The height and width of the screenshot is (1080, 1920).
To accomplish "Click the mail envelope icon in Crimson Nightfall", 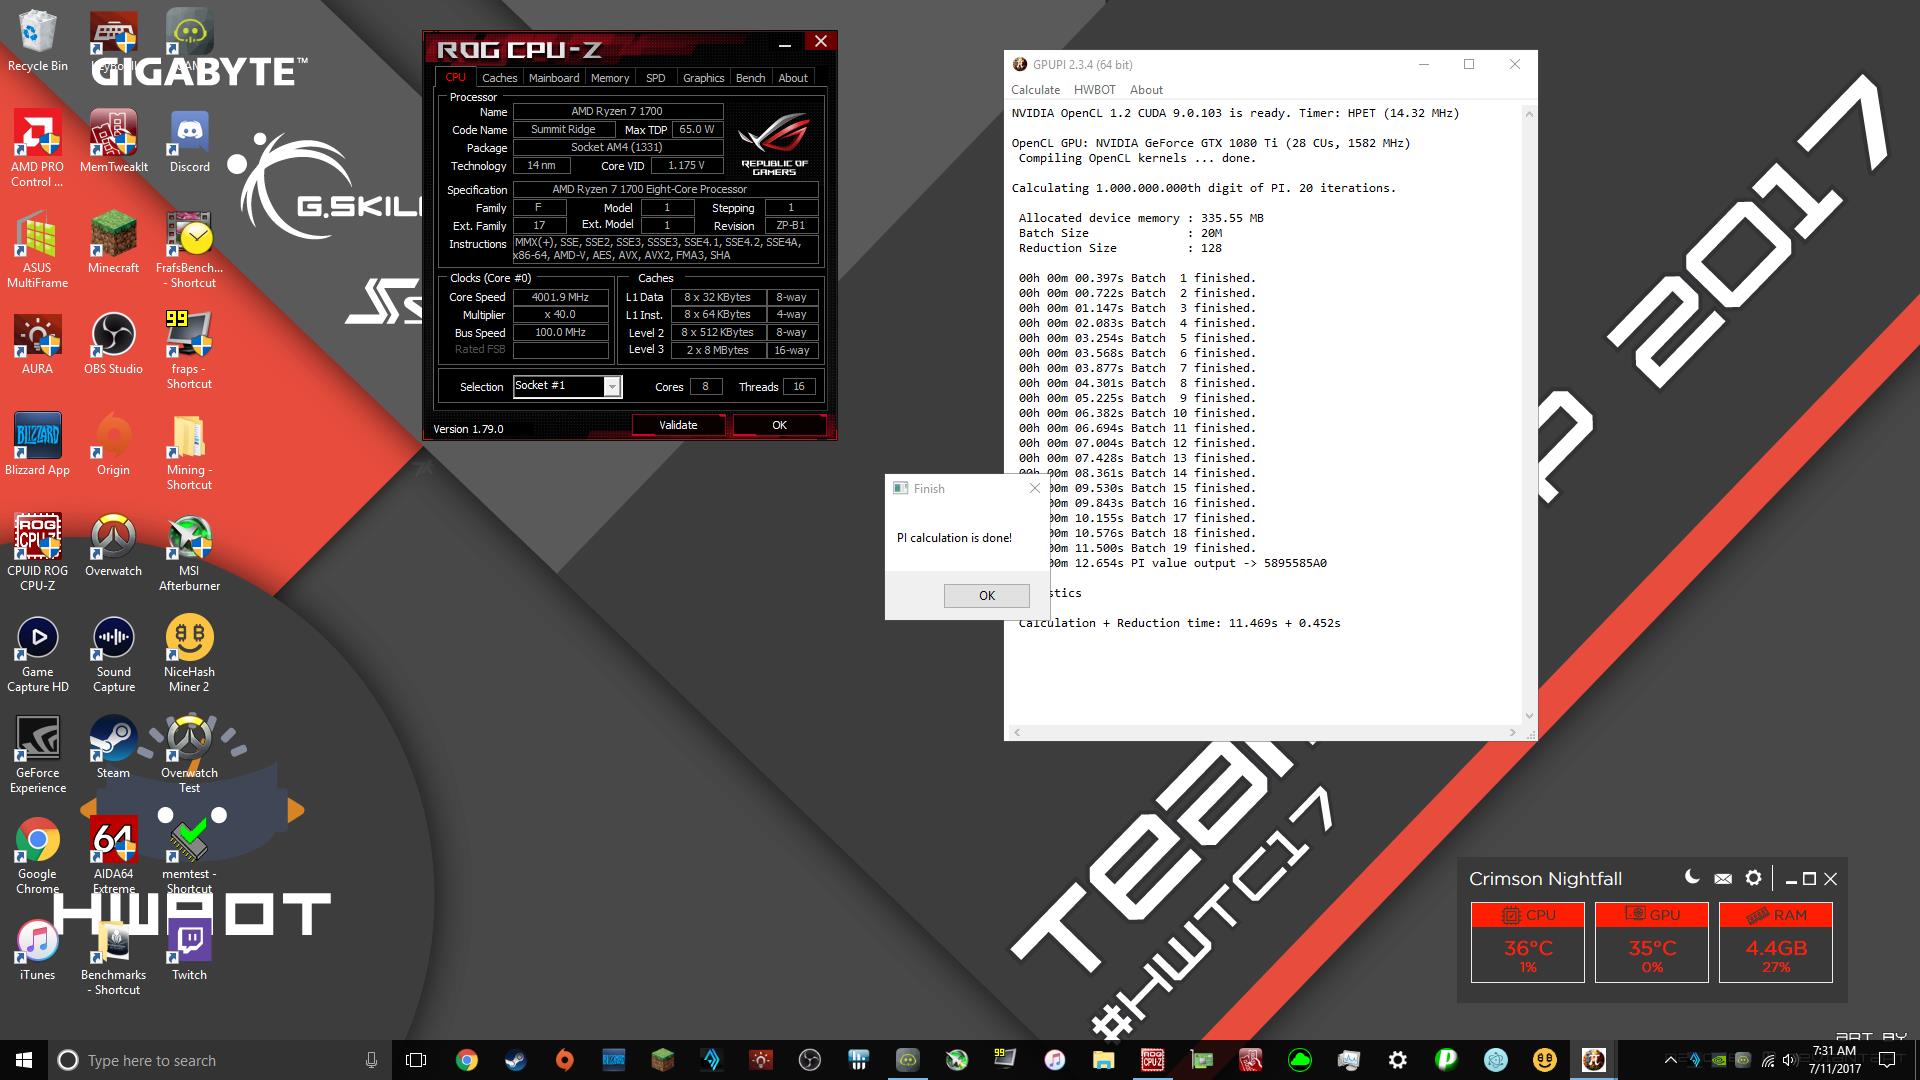I will [x=1722, y=879].
